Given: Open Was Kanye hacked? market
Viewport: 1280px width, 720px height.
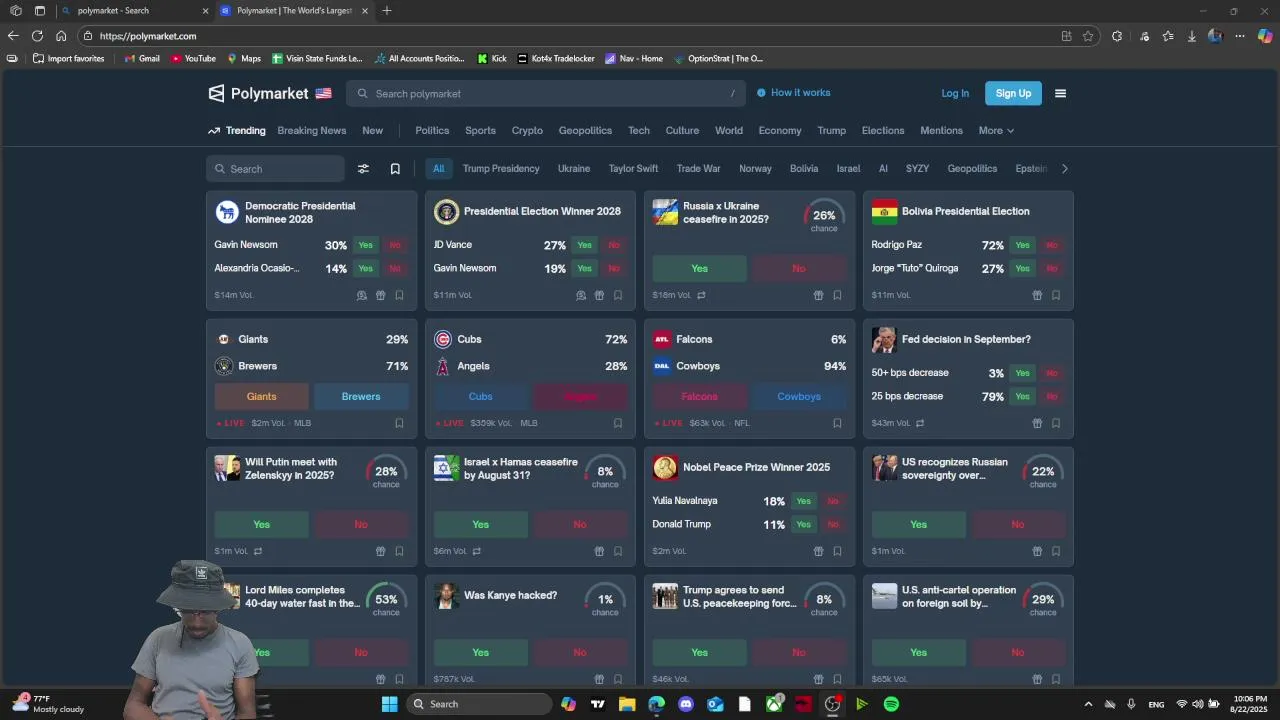Looking at the screenshot, I should point(510,595).
